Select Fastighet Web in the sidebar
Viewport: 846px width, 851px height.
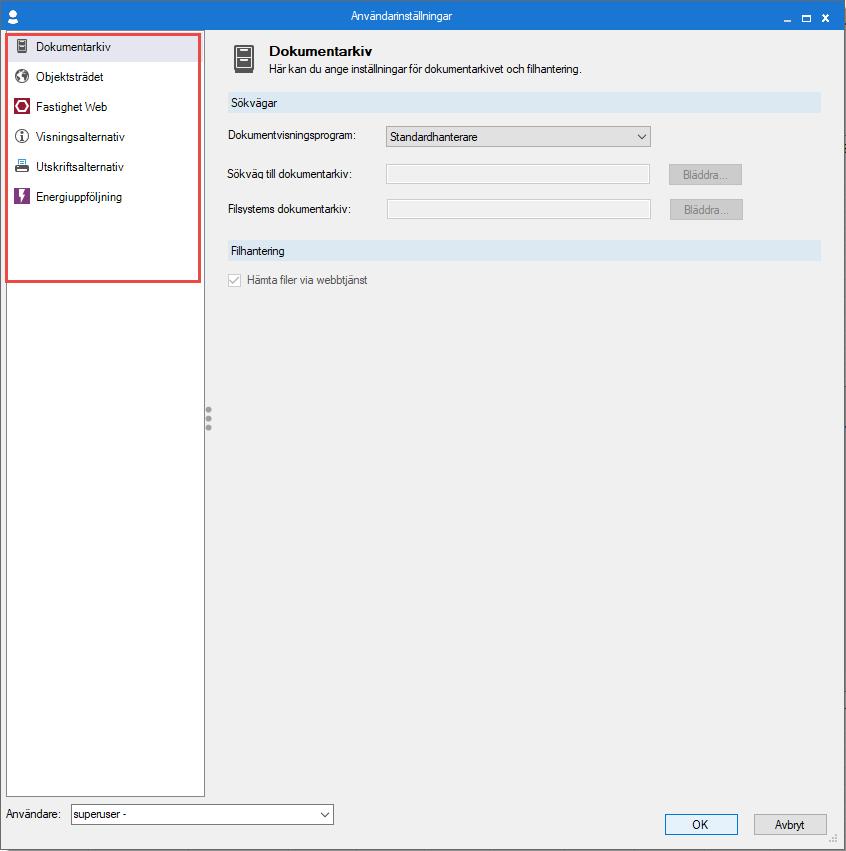[103, 106]
